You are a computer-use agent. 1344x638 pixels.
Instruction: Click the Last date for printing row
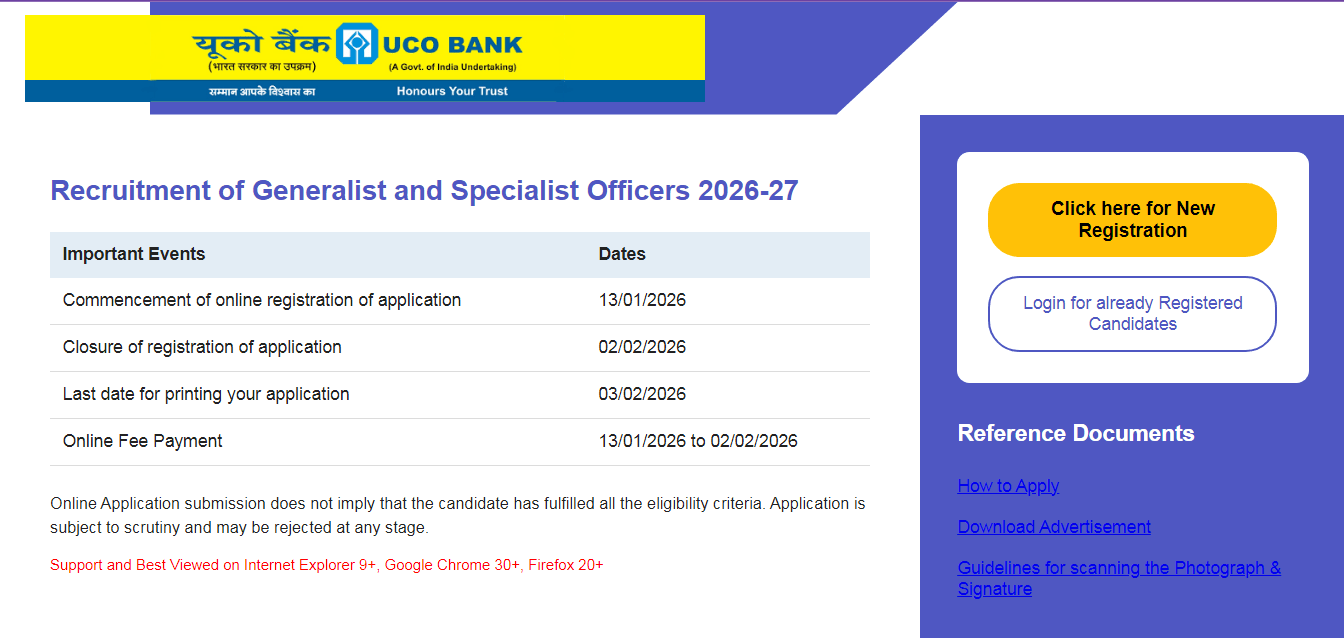tap(206, 394)
